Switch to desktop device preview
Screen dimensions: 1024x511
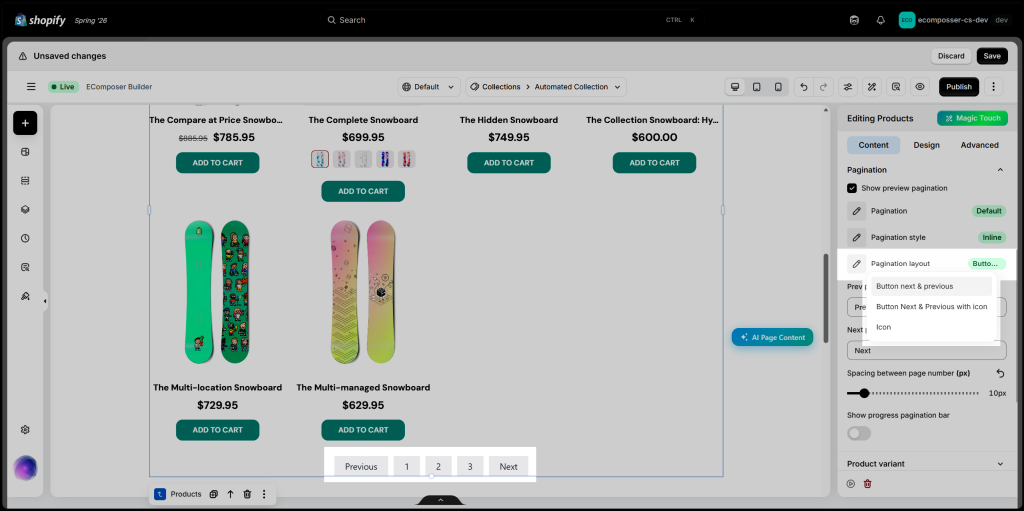pyautogui.click(x=735, y=87)
